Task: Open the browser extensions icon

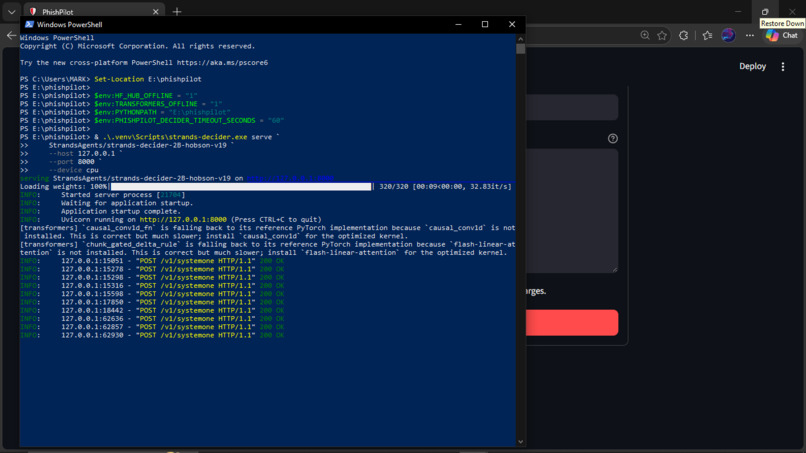Action: [x=683, y=35]
